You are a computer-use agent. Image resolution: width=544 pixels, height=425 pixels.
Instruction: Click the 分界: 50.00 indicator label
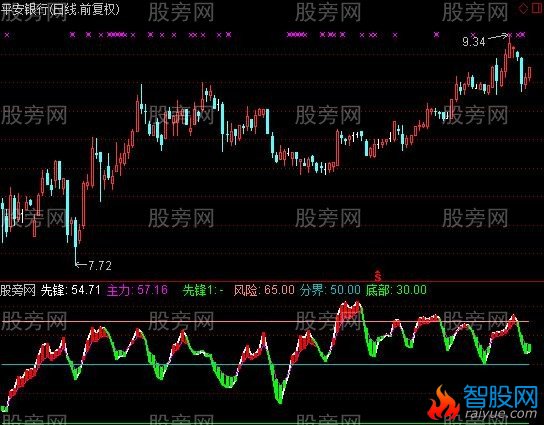(330, 290)
